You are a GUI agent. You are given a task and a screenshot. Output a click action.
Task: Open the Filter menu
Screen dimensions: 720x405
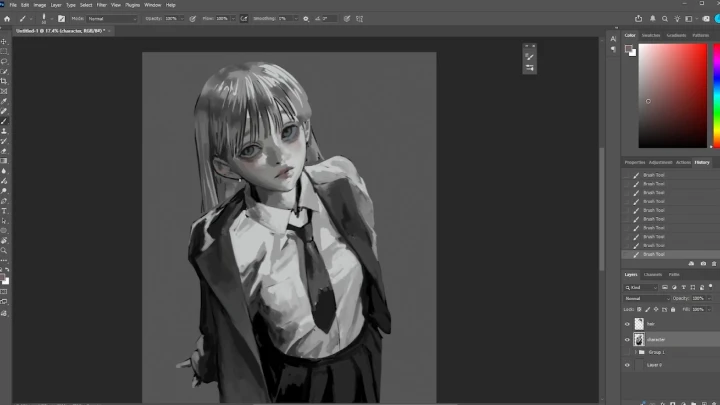[101, 5]
